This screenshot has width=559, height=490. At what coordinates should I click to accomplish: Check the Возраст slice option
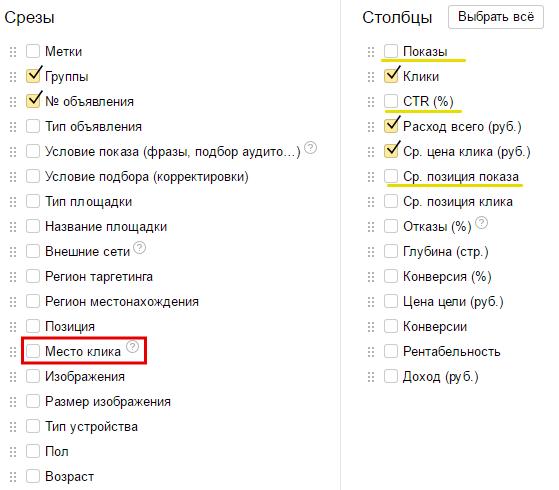[33, 476]
